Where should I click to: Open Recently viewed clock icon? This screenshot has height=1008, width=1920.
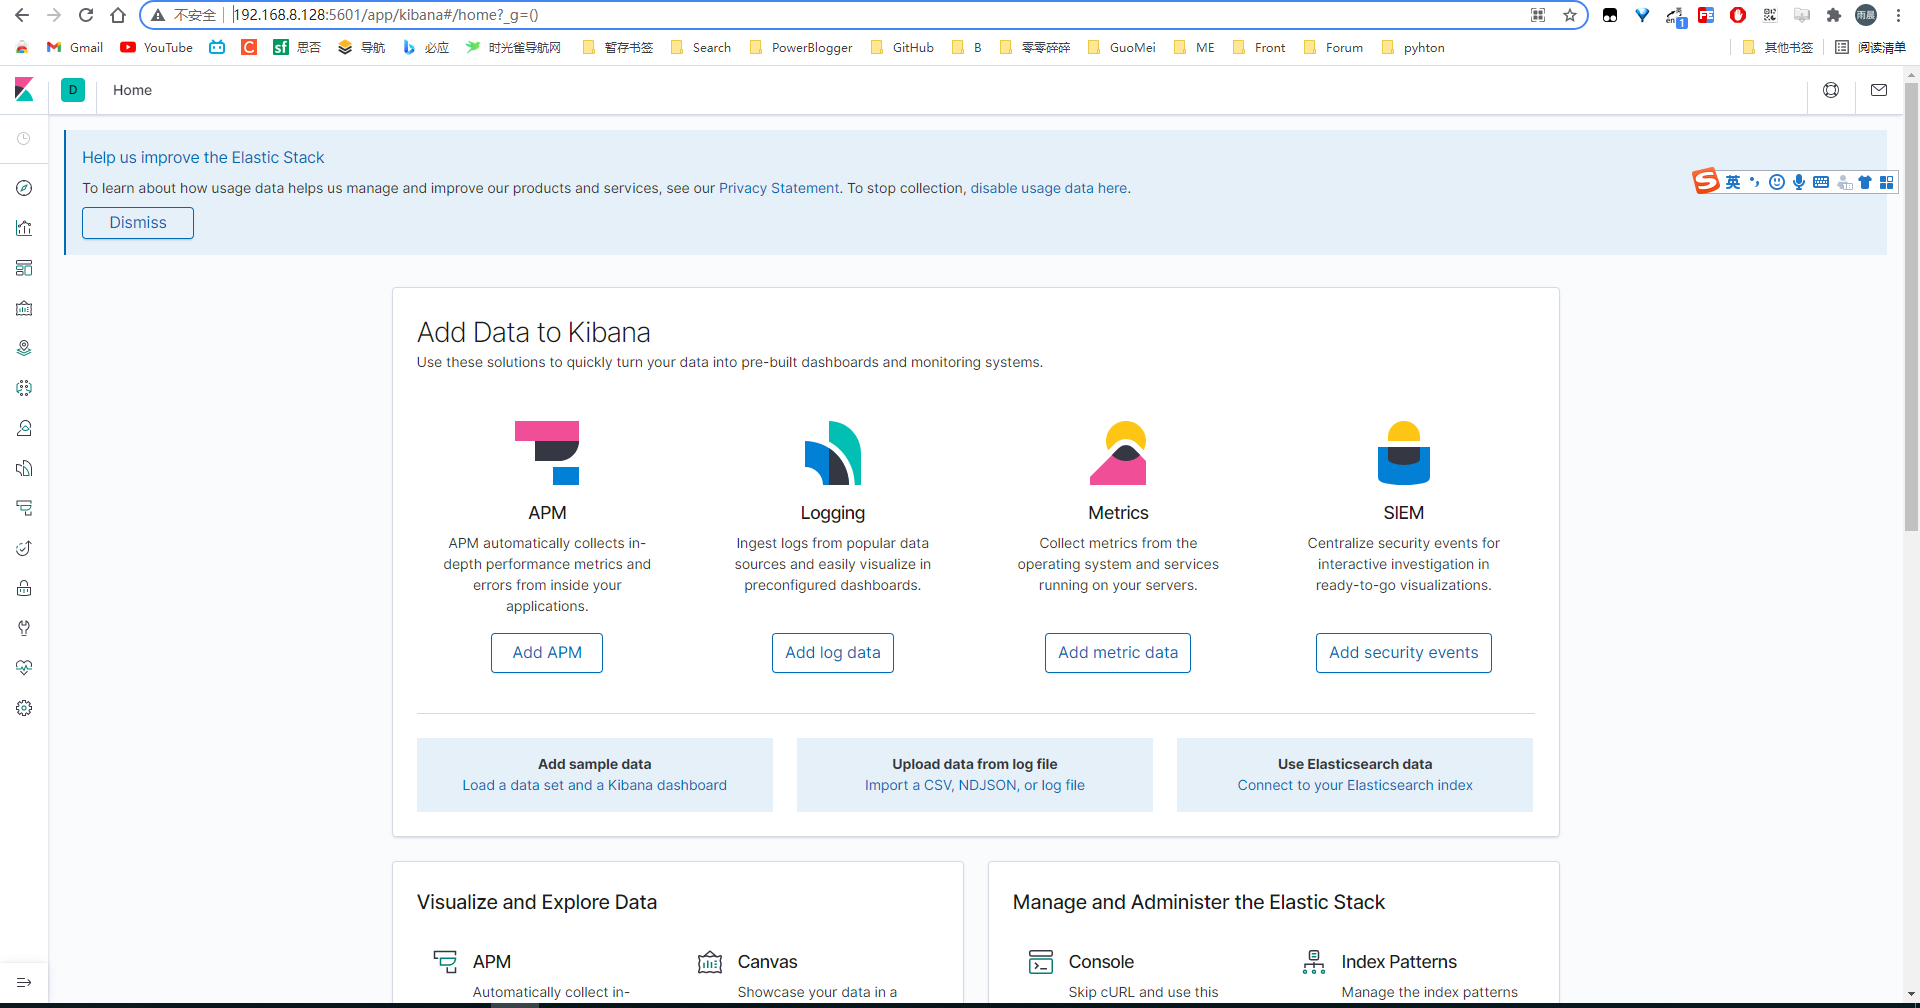tap(24, 139)
